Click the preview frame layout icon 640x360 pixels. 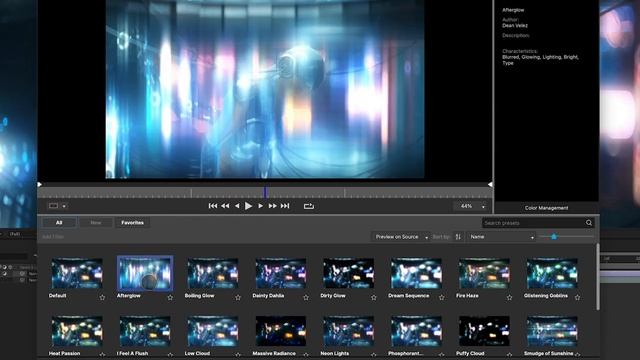[x=53, y=206]
